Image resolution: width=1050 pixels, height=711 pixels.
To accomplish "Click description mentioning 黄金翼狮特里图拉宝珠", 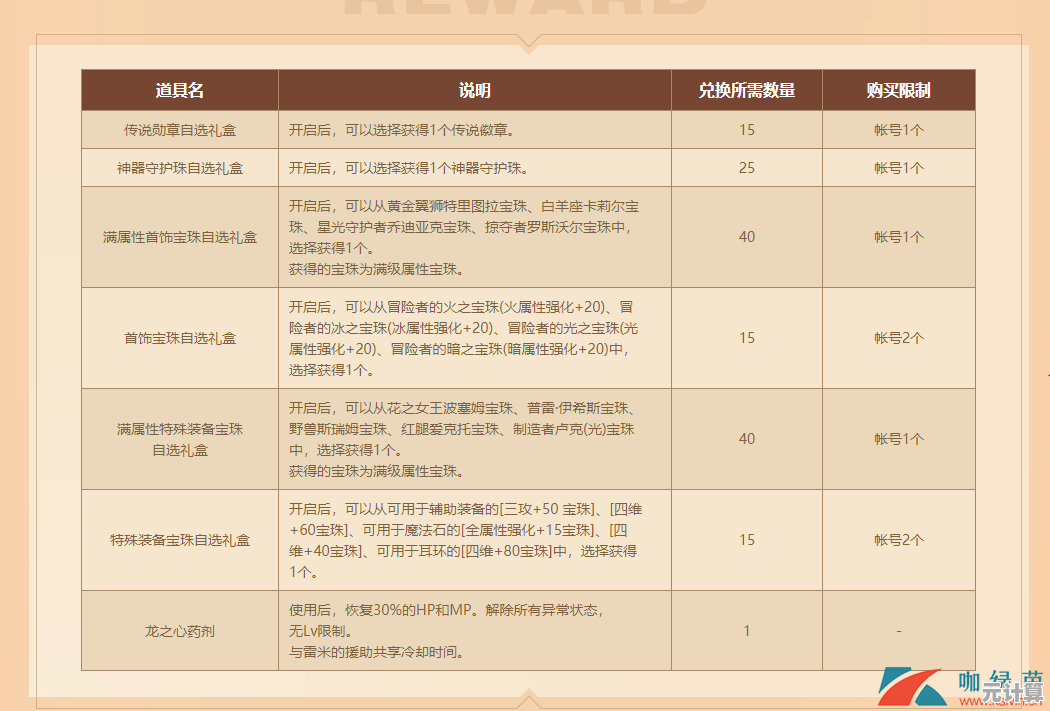I will pyautogui.click(x=464, y=238).
